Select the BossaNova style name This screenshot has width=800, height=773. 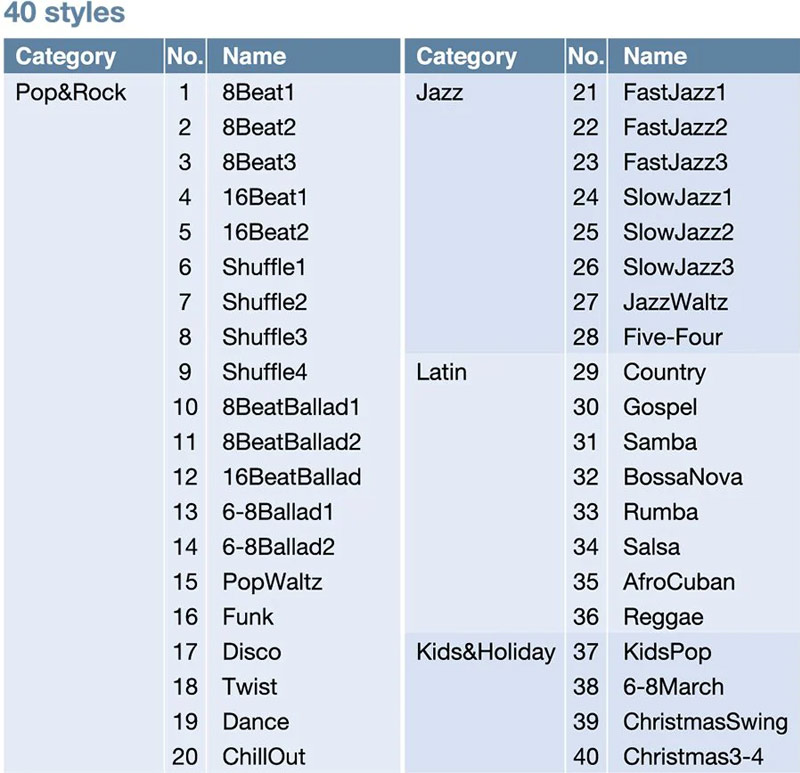(x=683, y=477)
